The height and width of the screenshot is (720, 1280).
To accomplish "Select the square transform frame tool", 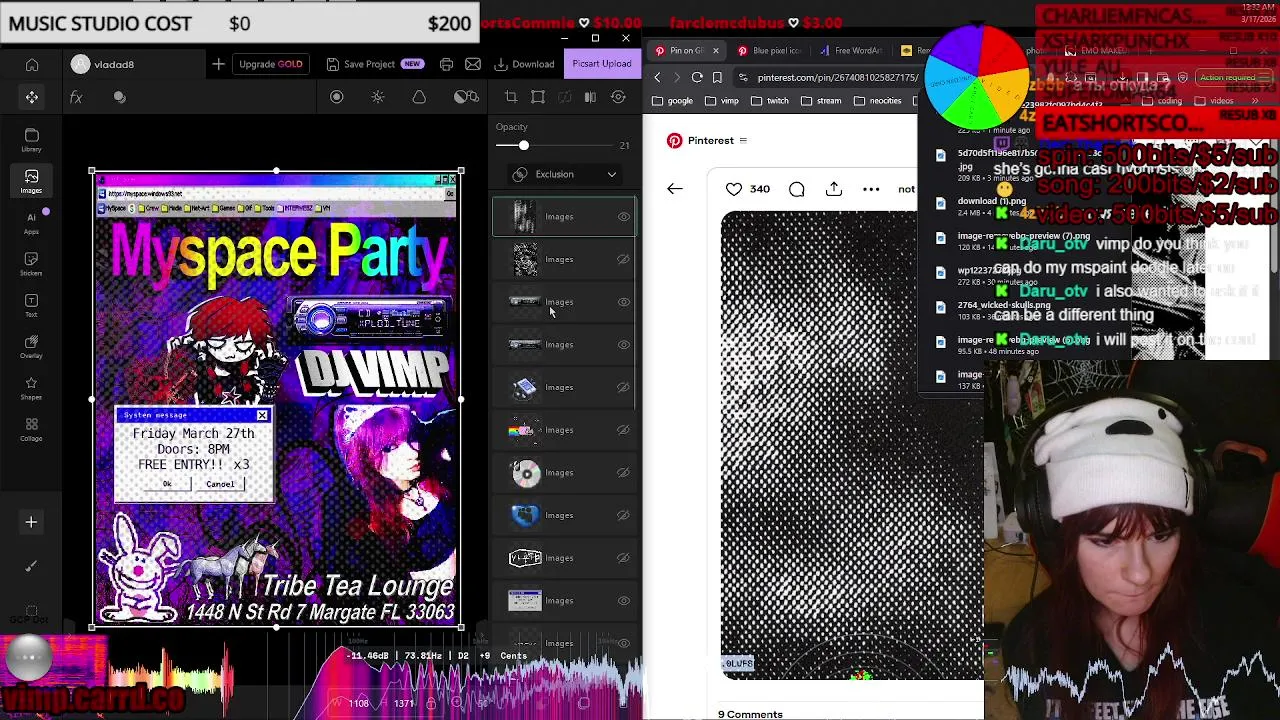I will pos(538,97).
